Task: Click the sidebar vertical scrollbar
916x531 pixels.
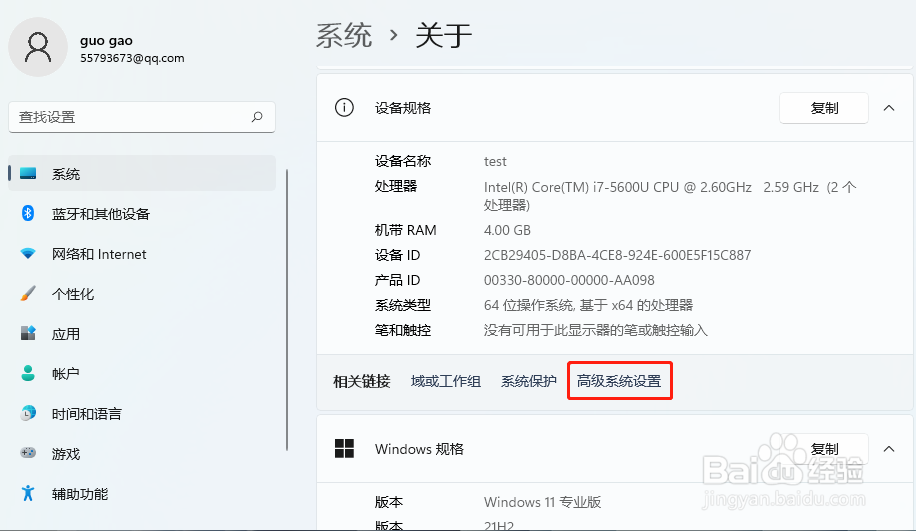Action: coord(287,310)
